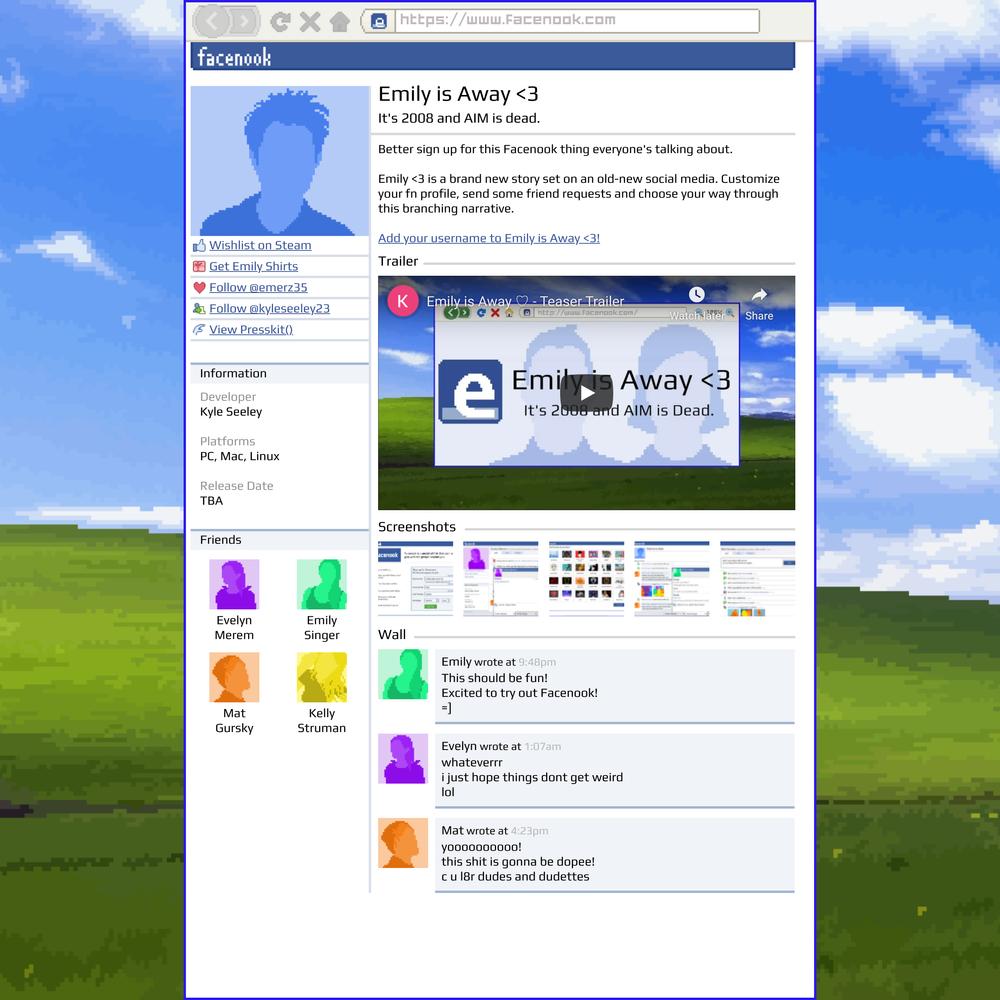The image size is (1000, 1000).
Task: Click the 9:48pm timestamp on Emily's post
Action: [x=537, y=662]
